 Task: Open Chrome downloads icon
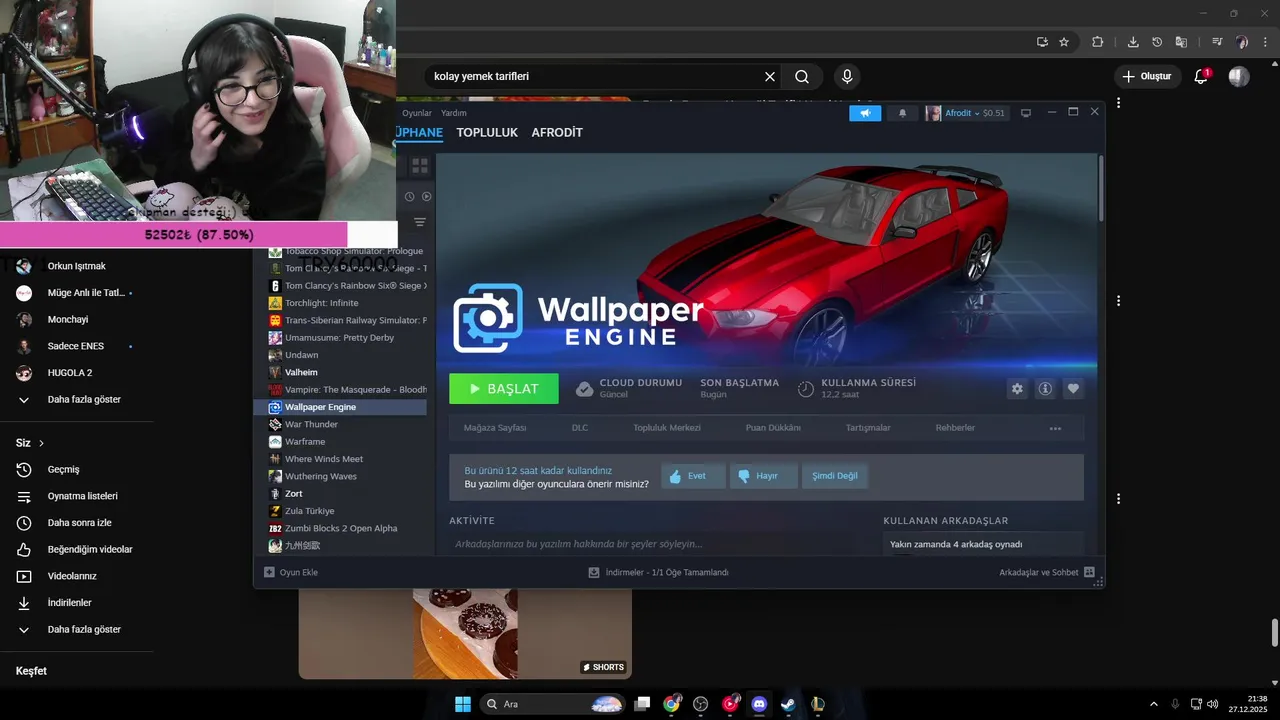point(1133,42)
